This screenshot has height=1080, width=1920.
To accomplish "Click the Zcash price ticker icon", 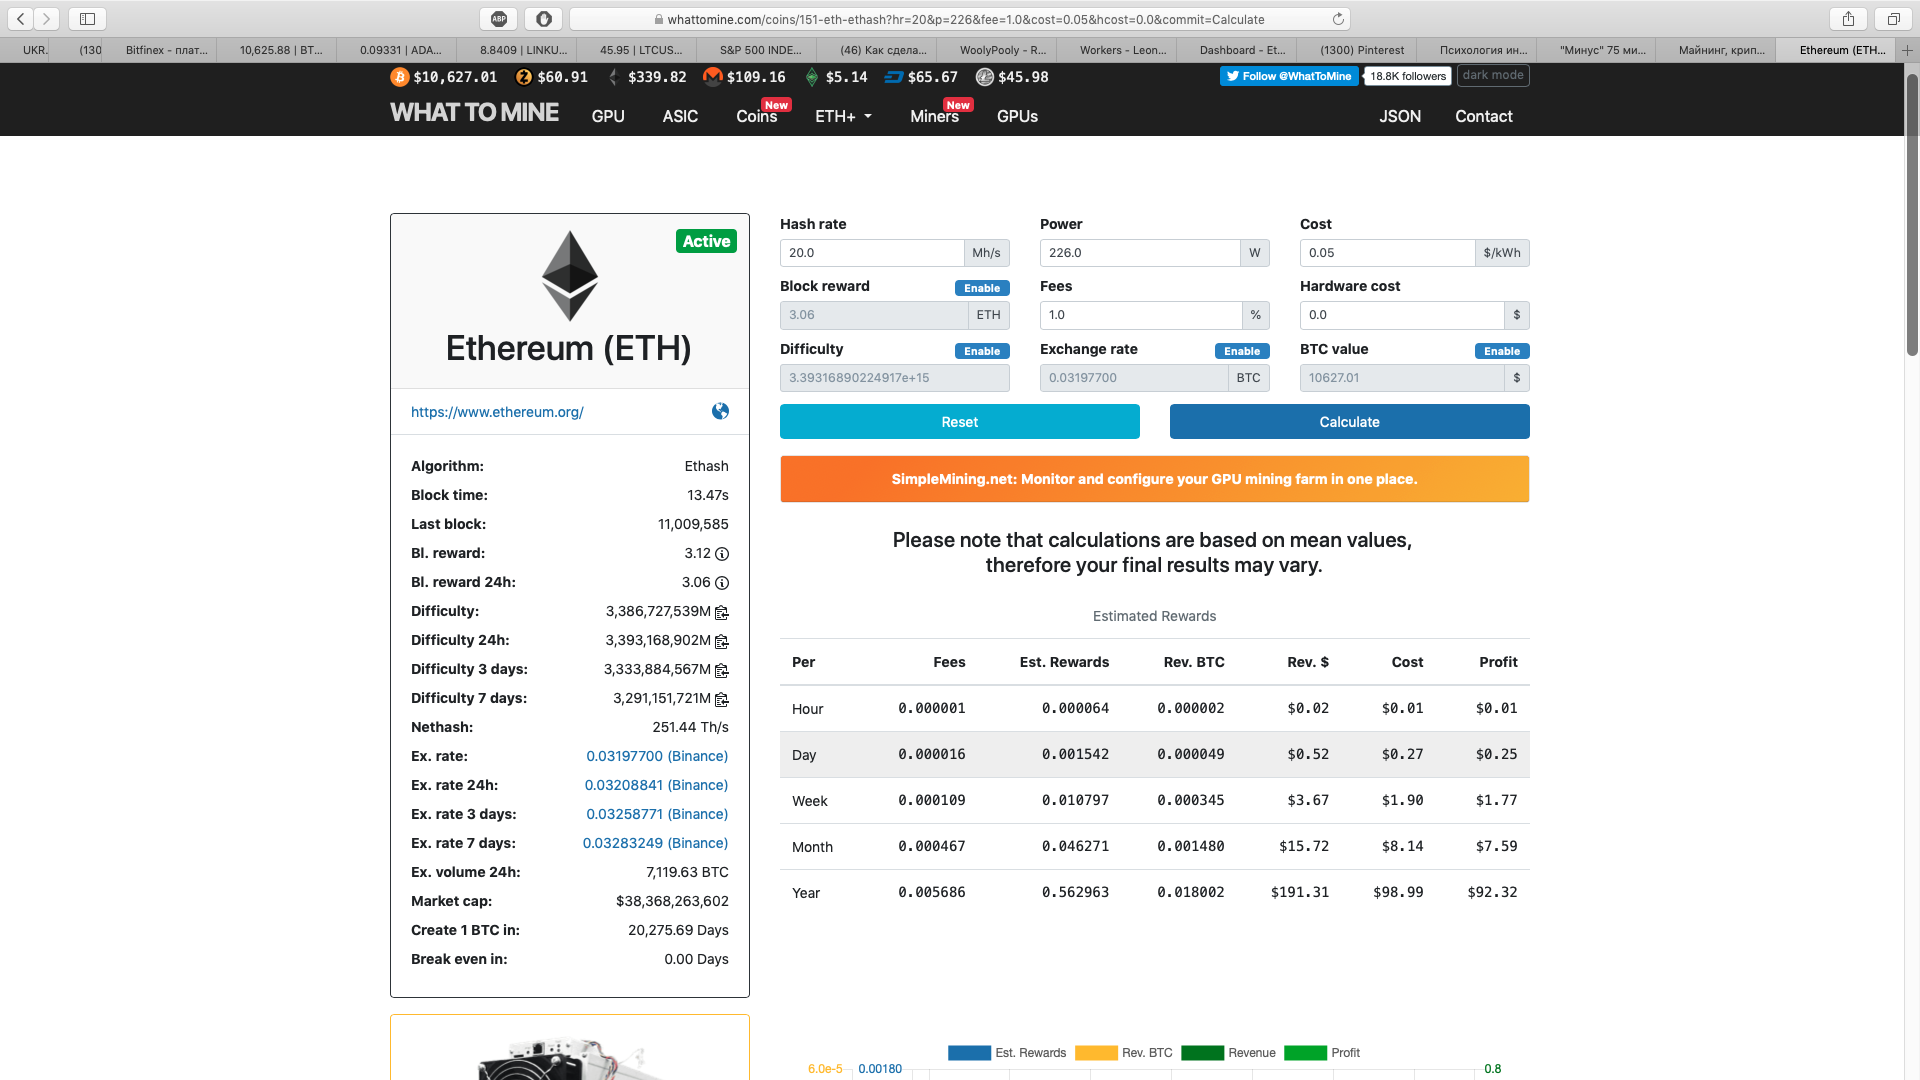I will coord(524,77).
